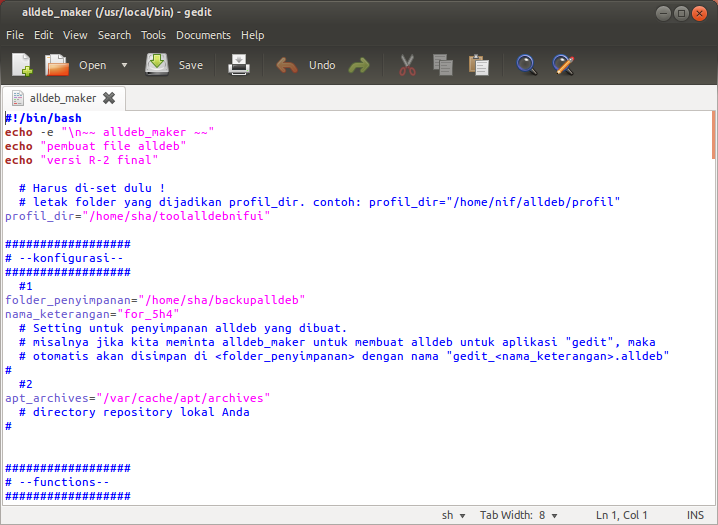
Task: Click the Undo text label
Action: tap(322, 65)
